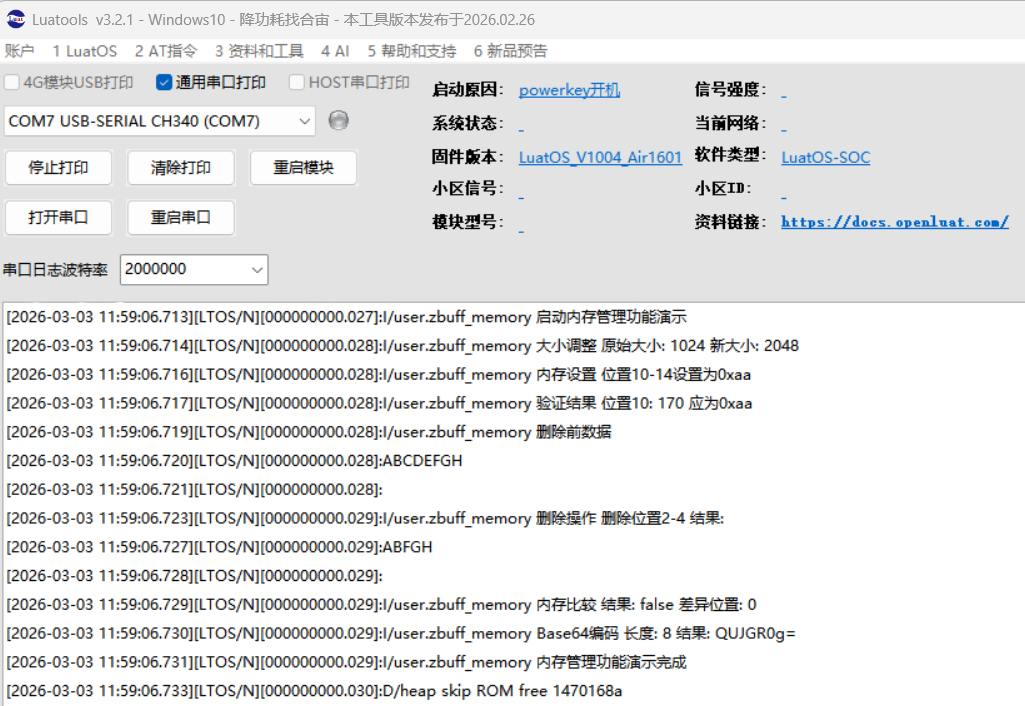Click the 重启串口 button
This screenshot has height=706, width=1025.
[181, 218]
